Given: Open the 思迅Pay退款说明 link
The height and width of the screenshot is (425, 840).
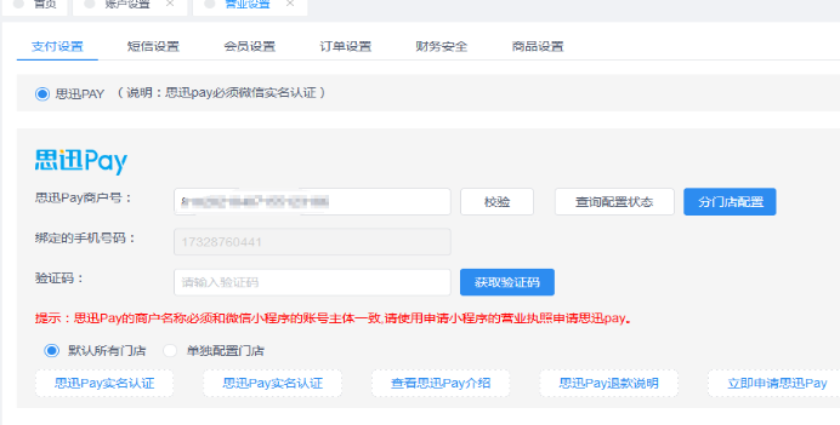Looking at the screenshot, I should (x=609, y=384).
